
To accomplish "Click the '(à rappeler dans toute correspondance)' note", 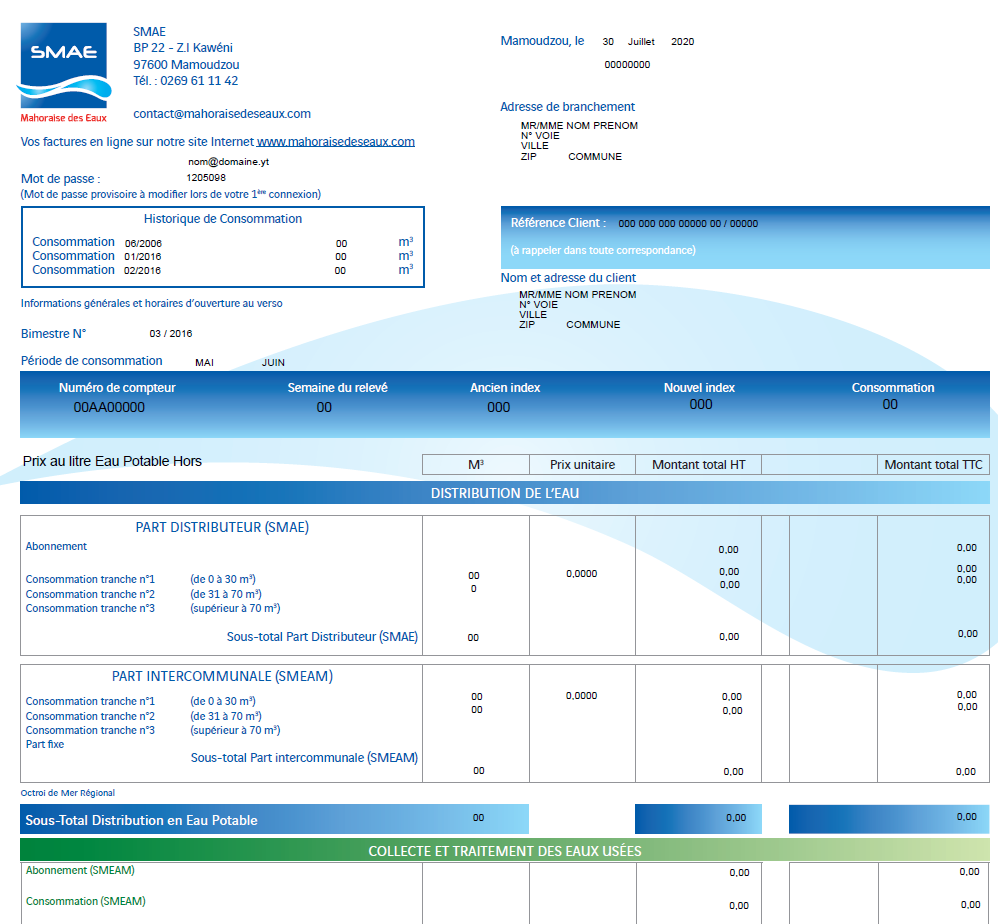I will tap(603, 250).
